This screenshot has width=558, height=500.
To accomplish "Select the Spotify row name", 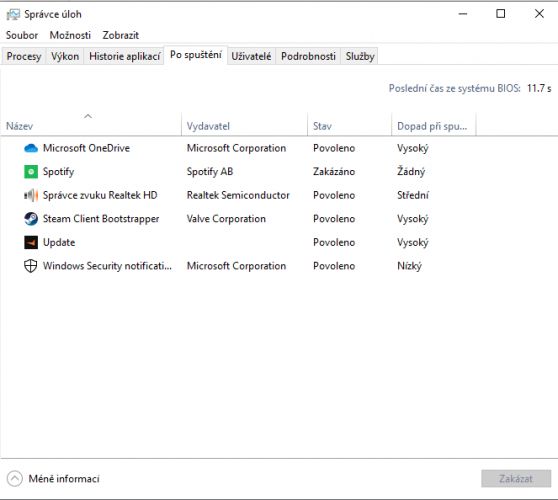I will coord(58,172).
